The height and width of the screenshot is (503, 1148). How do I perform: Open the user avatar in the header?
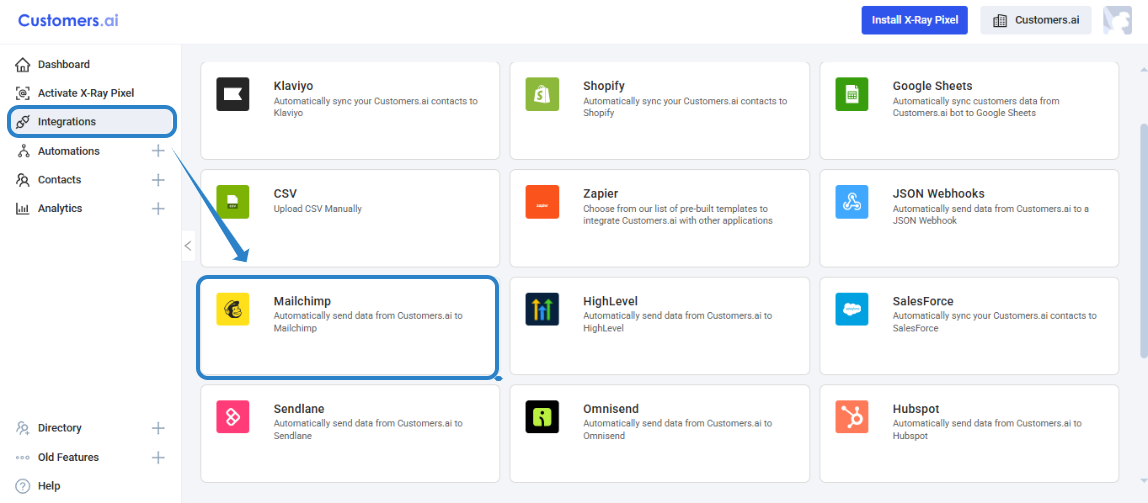click(1117, 21)
